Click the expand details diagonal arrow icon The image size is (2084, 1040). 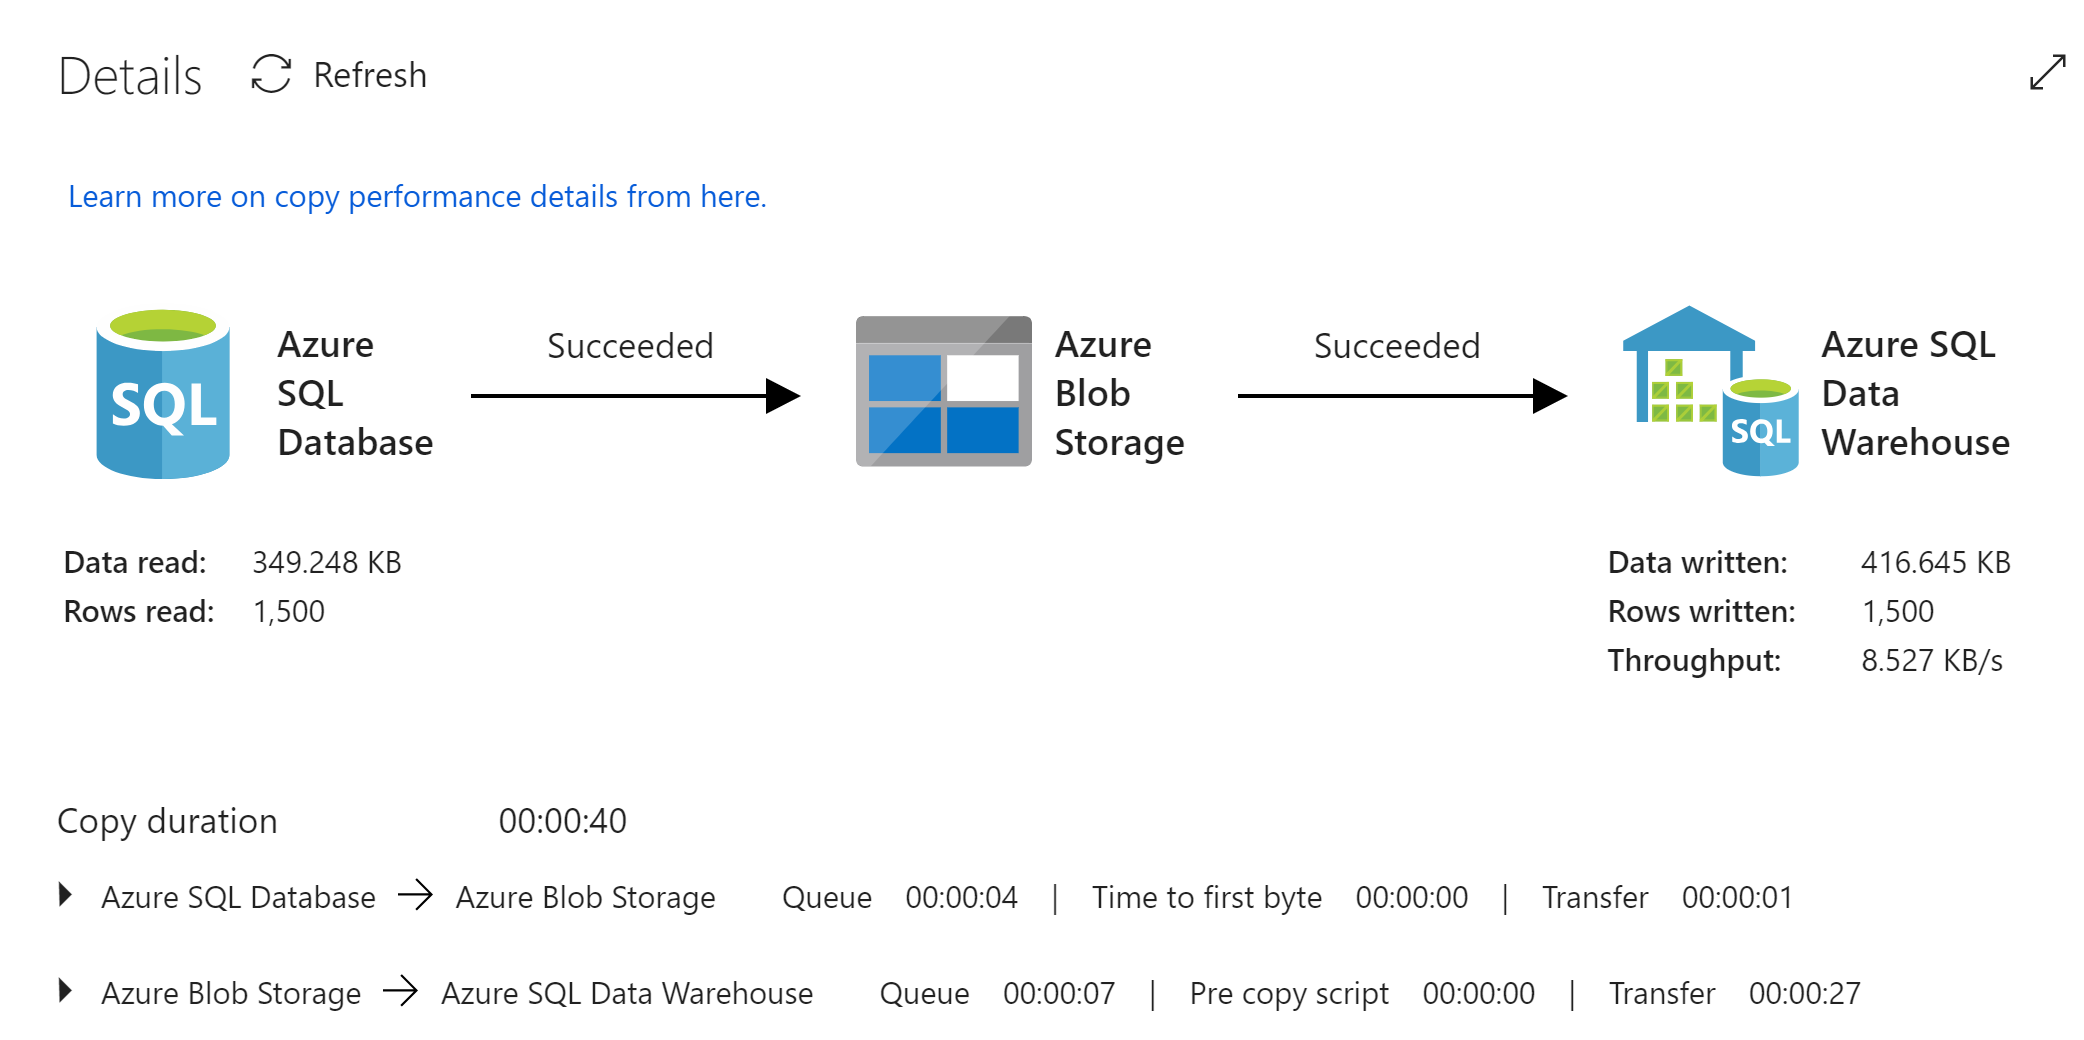(x=2047, y=72)
